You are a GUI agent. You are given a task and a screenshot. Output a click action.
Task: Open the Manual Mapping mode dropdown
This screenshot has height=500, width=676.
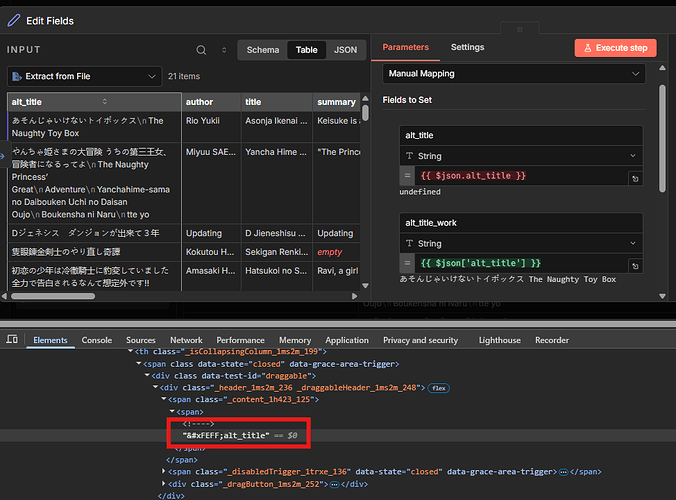click(513, 74)
